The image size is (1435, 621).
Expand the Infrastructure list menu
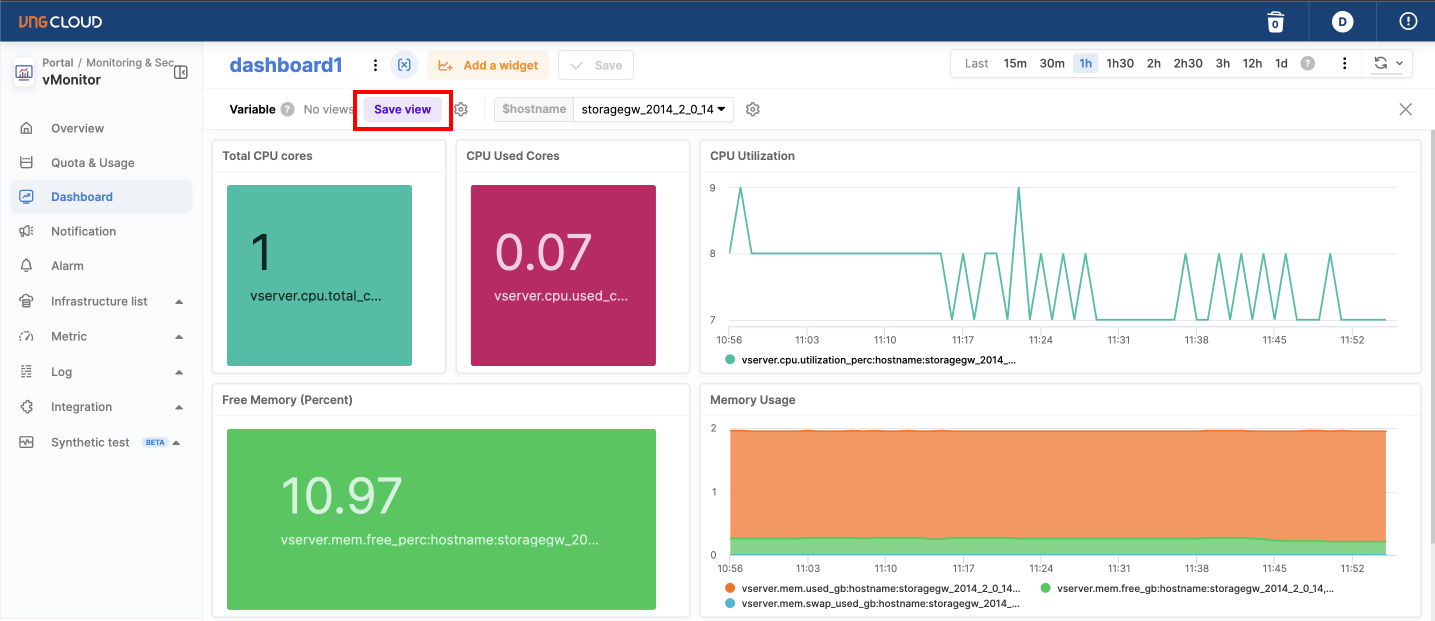point(100,301)
